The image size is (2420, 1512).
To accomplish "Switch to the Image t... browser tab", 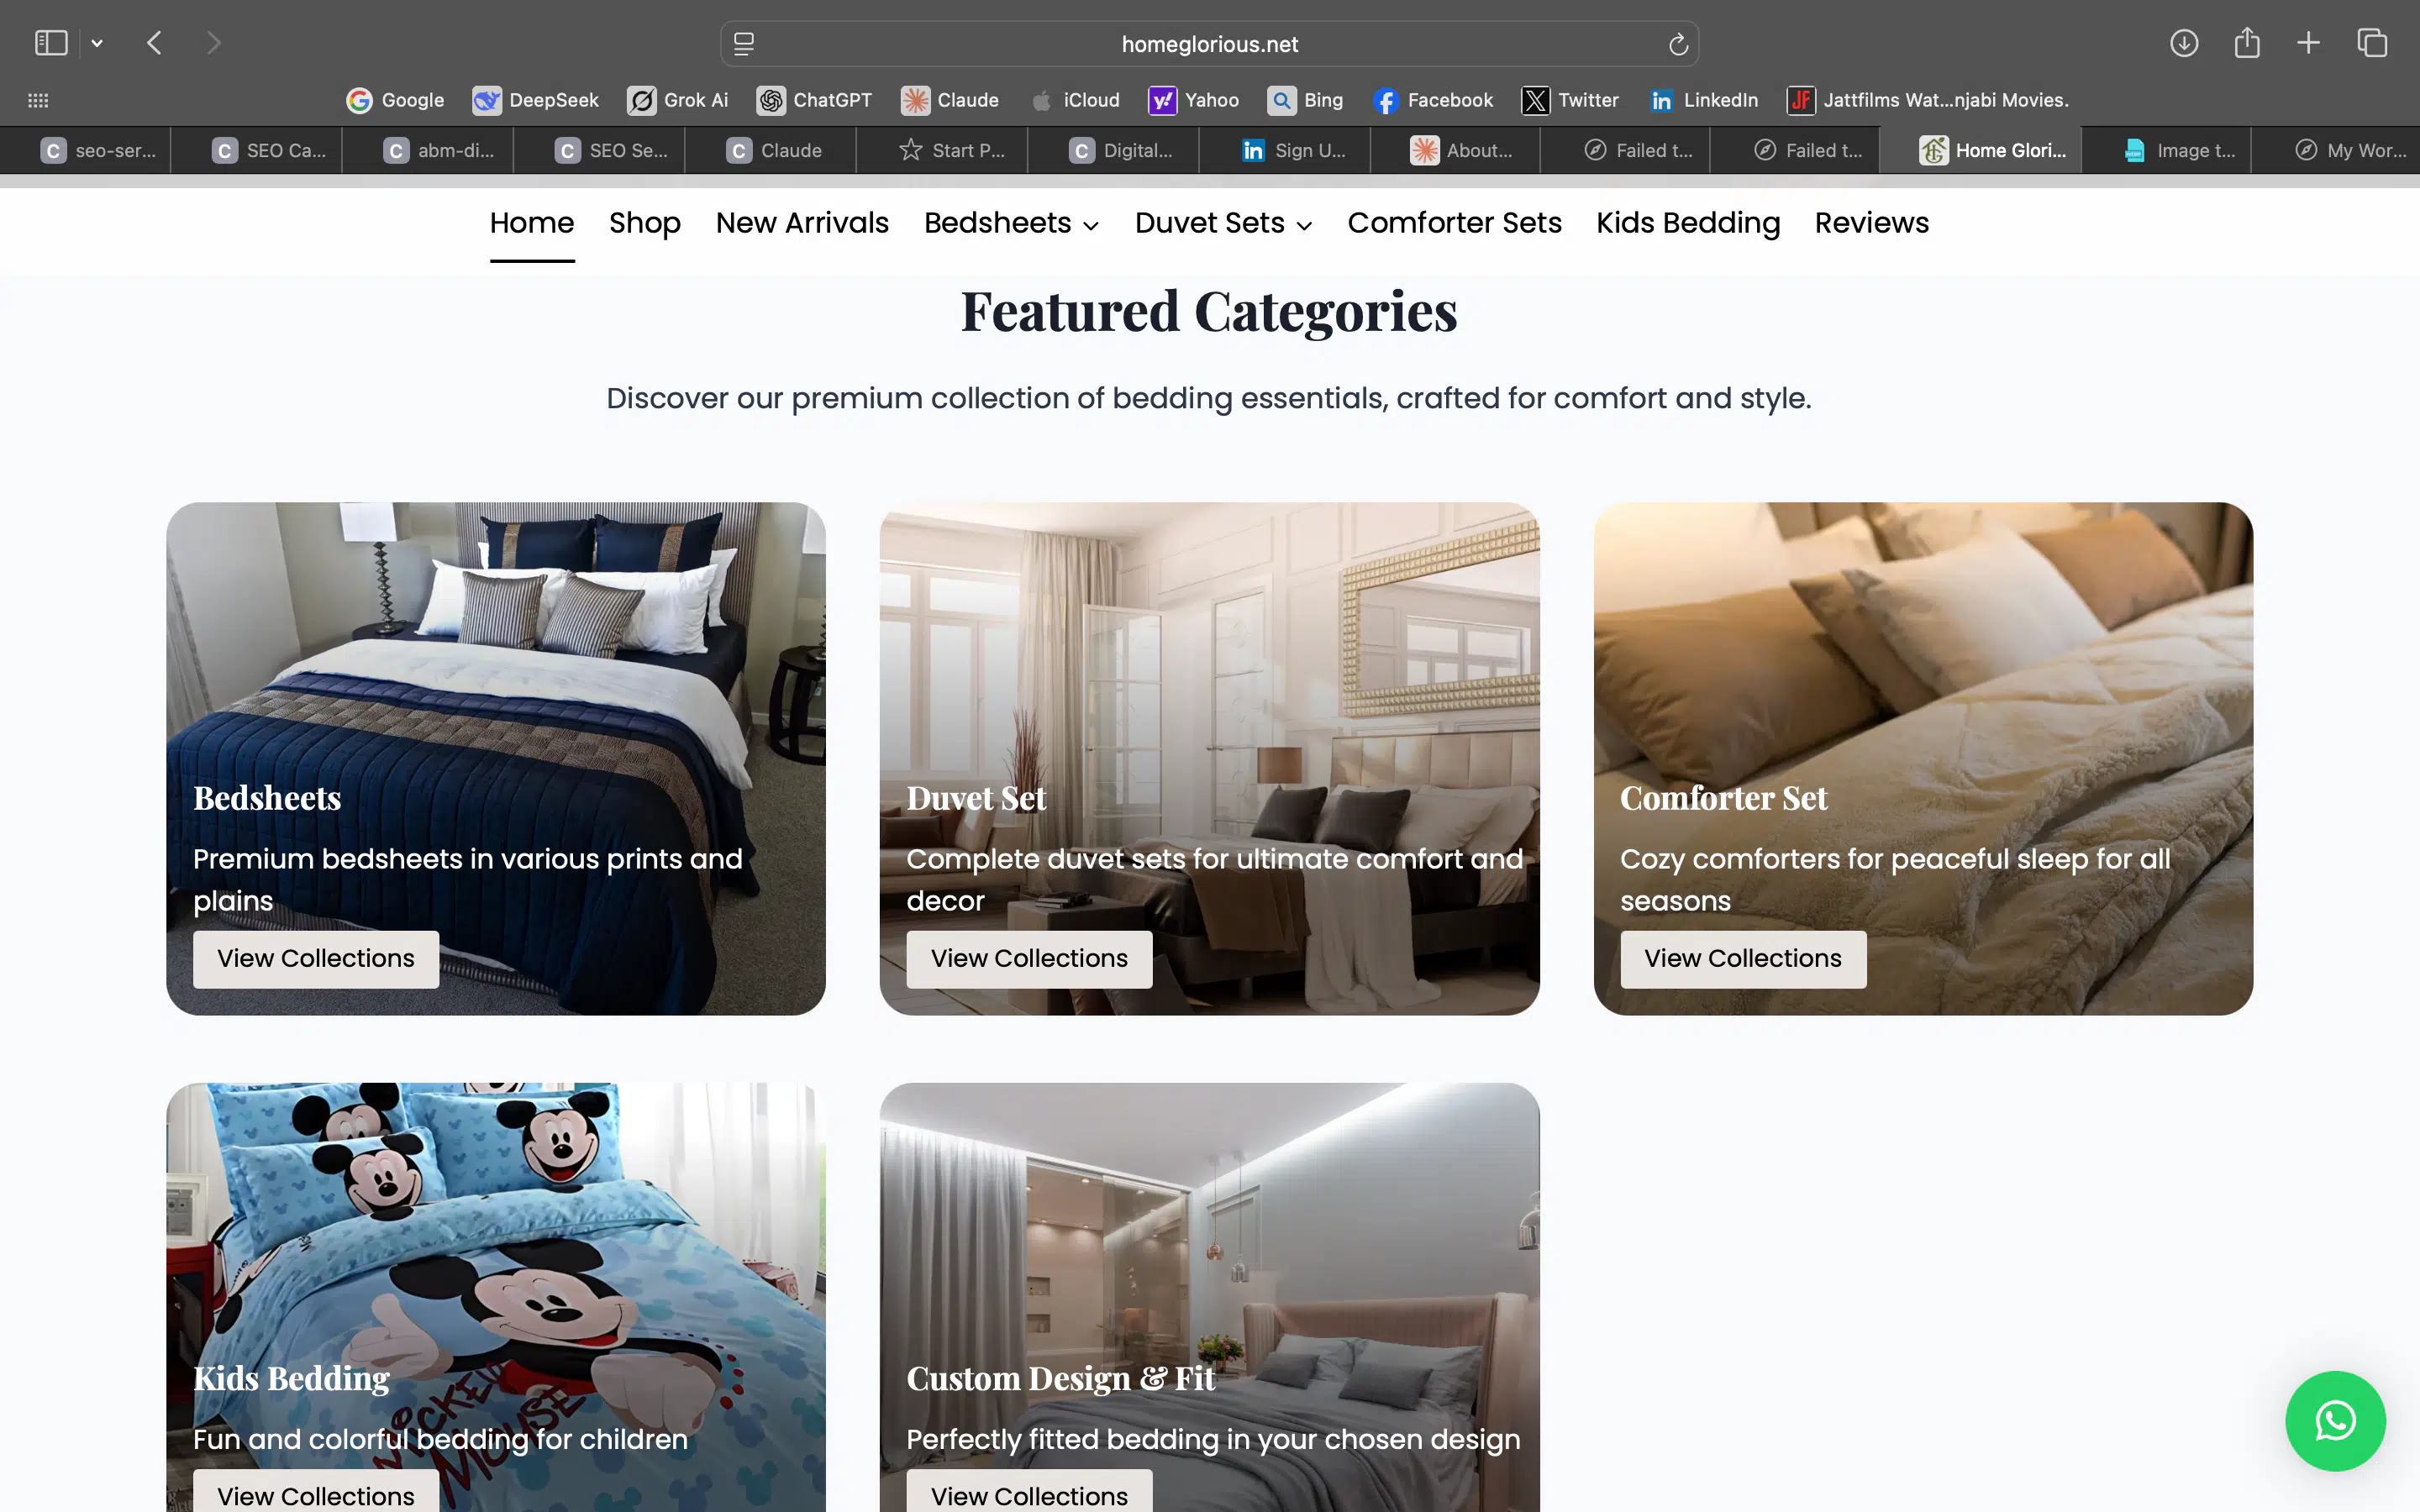I will tap(2180, 150).
